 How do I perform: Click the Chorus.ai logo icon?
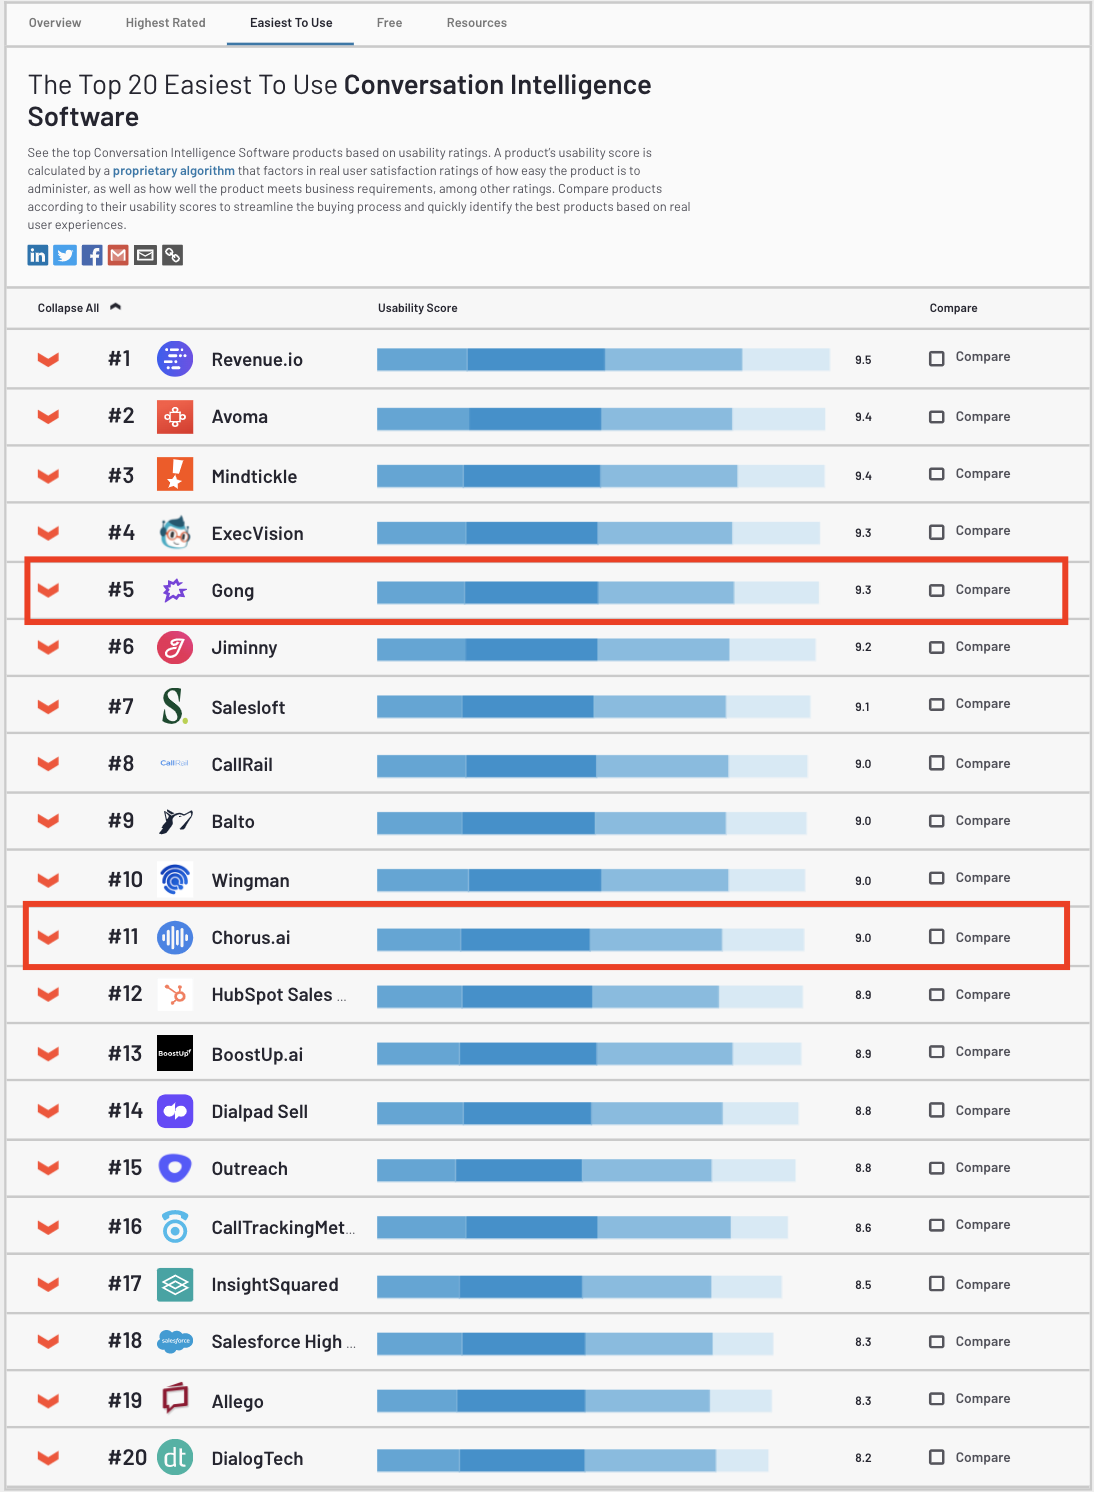click(175, 937)
